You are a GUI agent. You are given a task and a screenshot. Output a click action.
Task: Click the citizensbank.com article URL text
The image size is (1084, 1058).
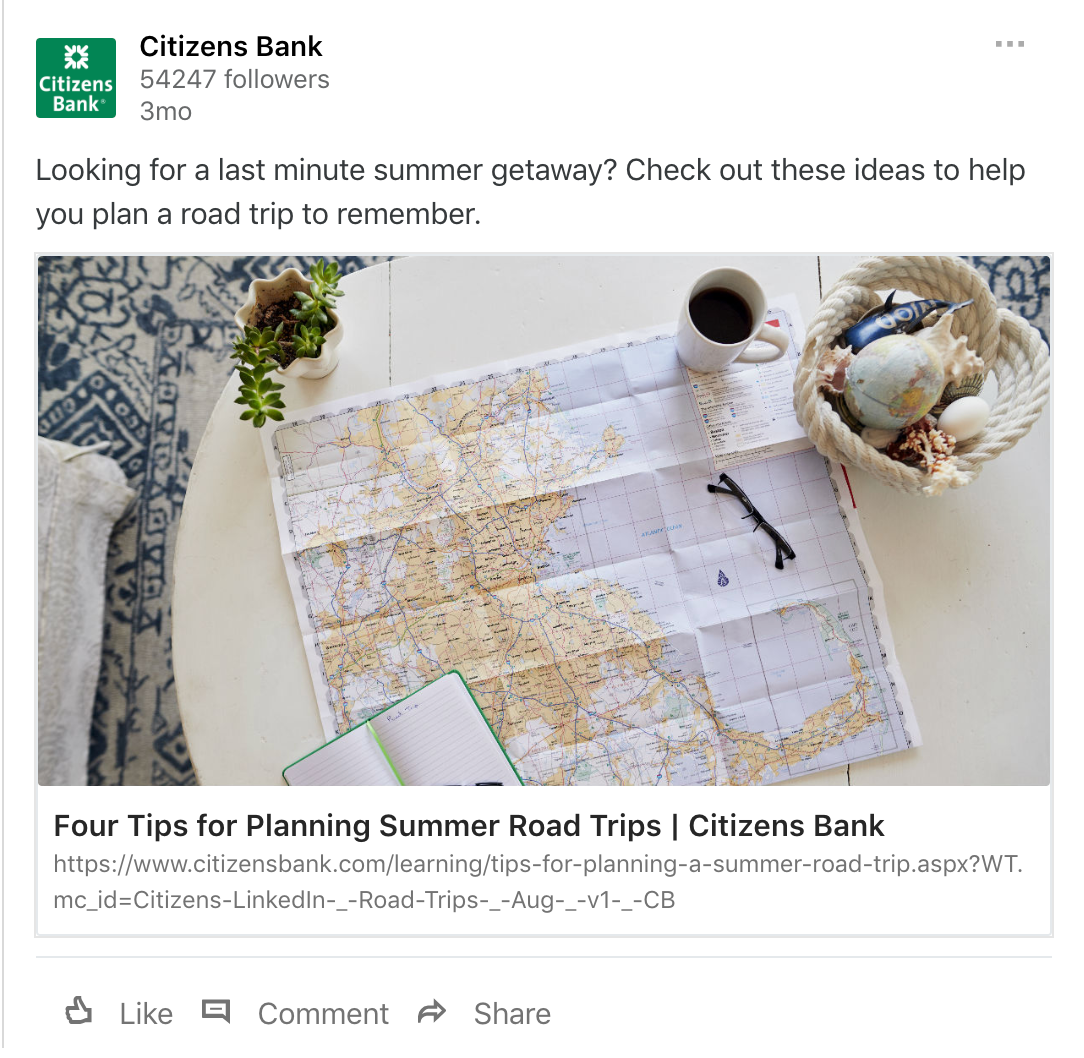point(538,882)
